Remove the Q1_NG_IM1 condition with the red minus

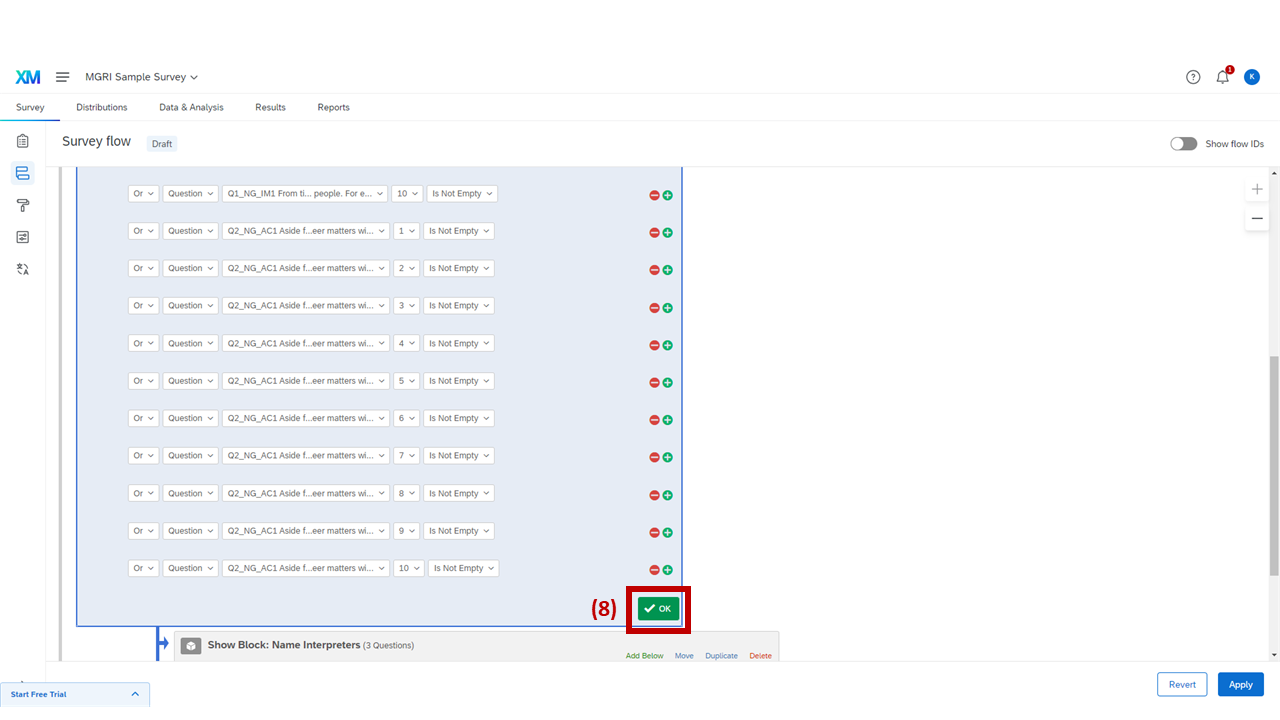(x=653, y=195)
